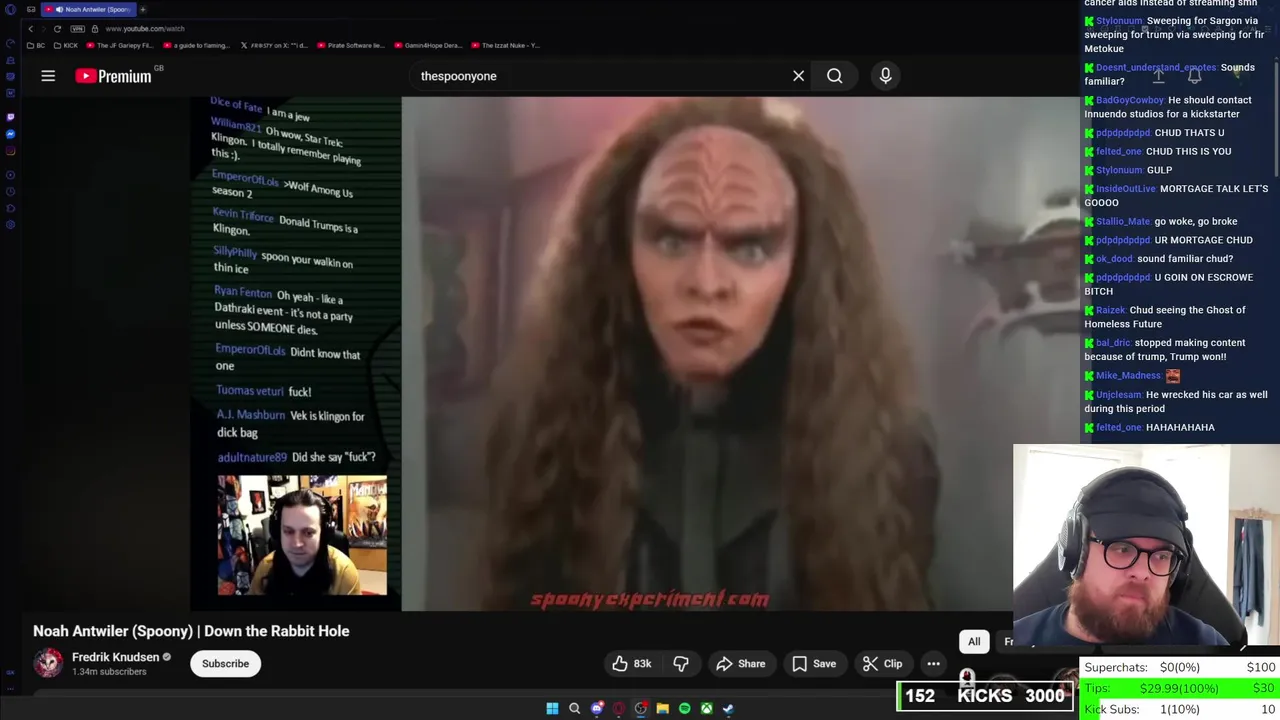Open Fredrik Knudsen channel name link
The width and height of the screenshot is (1280, 720).
click(x=116, y=657)
